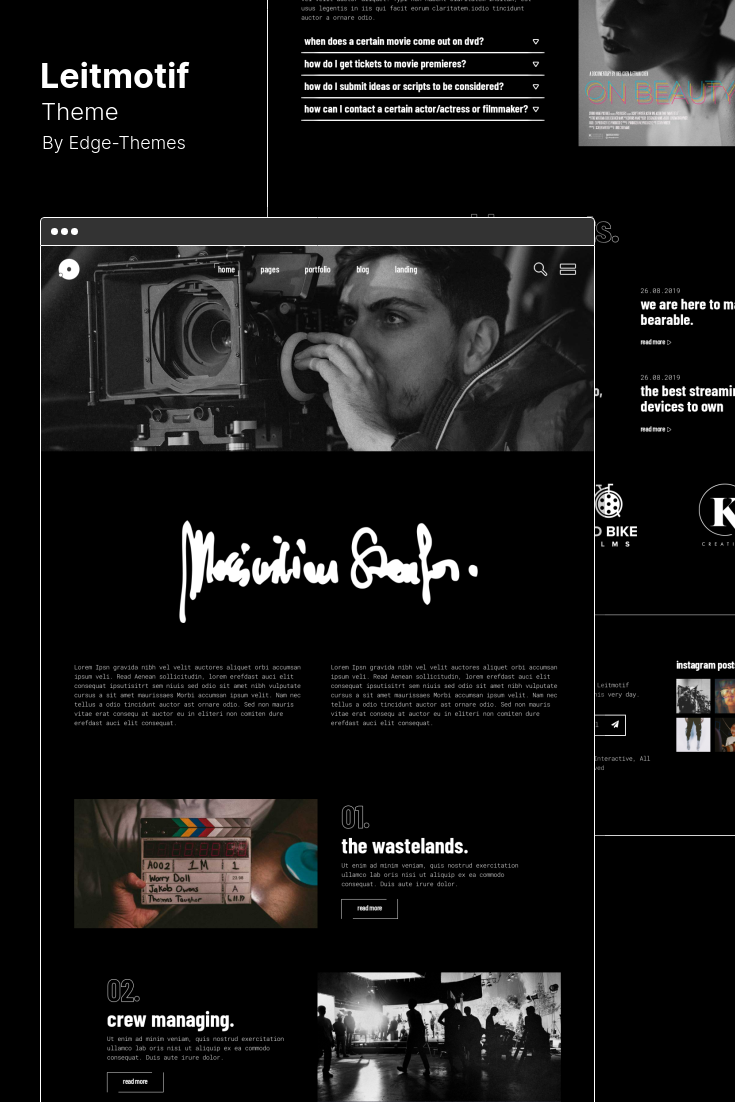
Task: Open the search magnifier icon
Action: 540,269
